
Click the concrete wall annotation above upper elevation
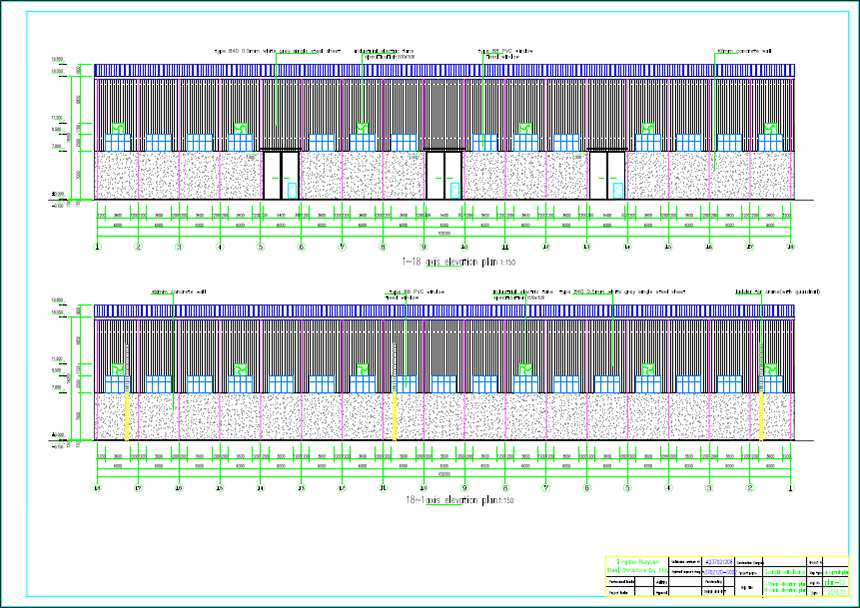coord(743,50)
